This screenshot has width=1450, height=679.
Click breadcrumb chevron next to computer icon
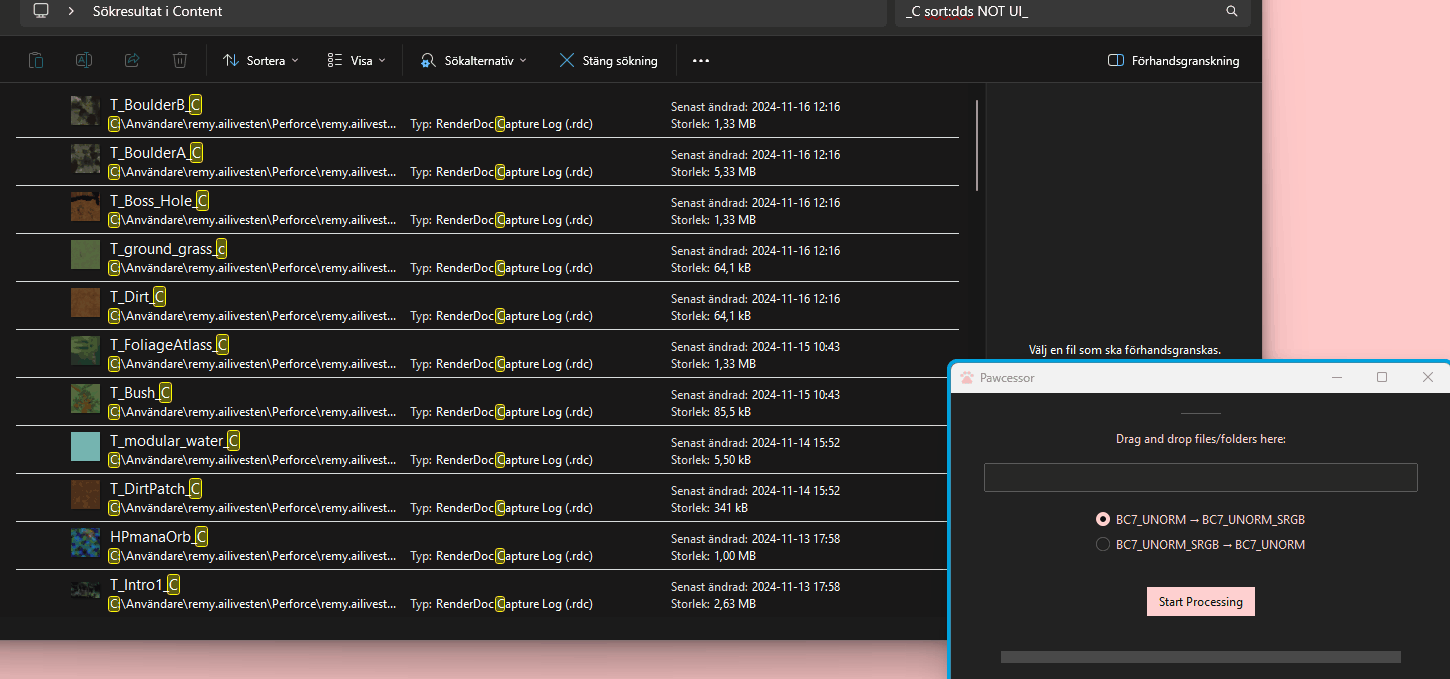point(71,11)
